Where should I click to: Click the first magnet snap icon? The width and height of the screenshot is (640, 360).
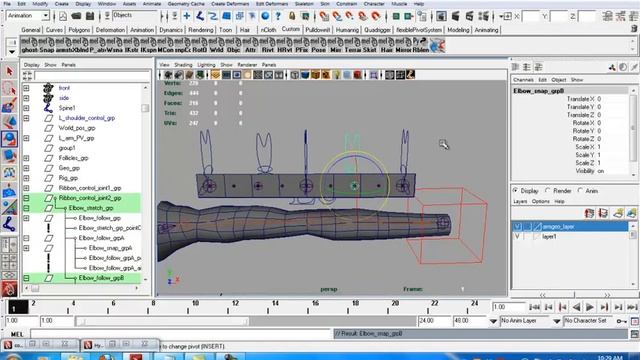(x=324, y=16)
